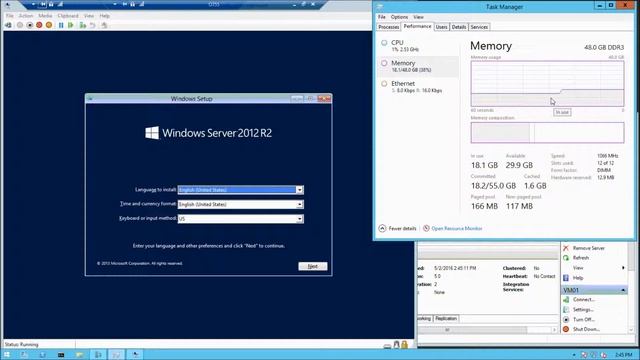Click the Connect icon under VM01

pos(566,300)
